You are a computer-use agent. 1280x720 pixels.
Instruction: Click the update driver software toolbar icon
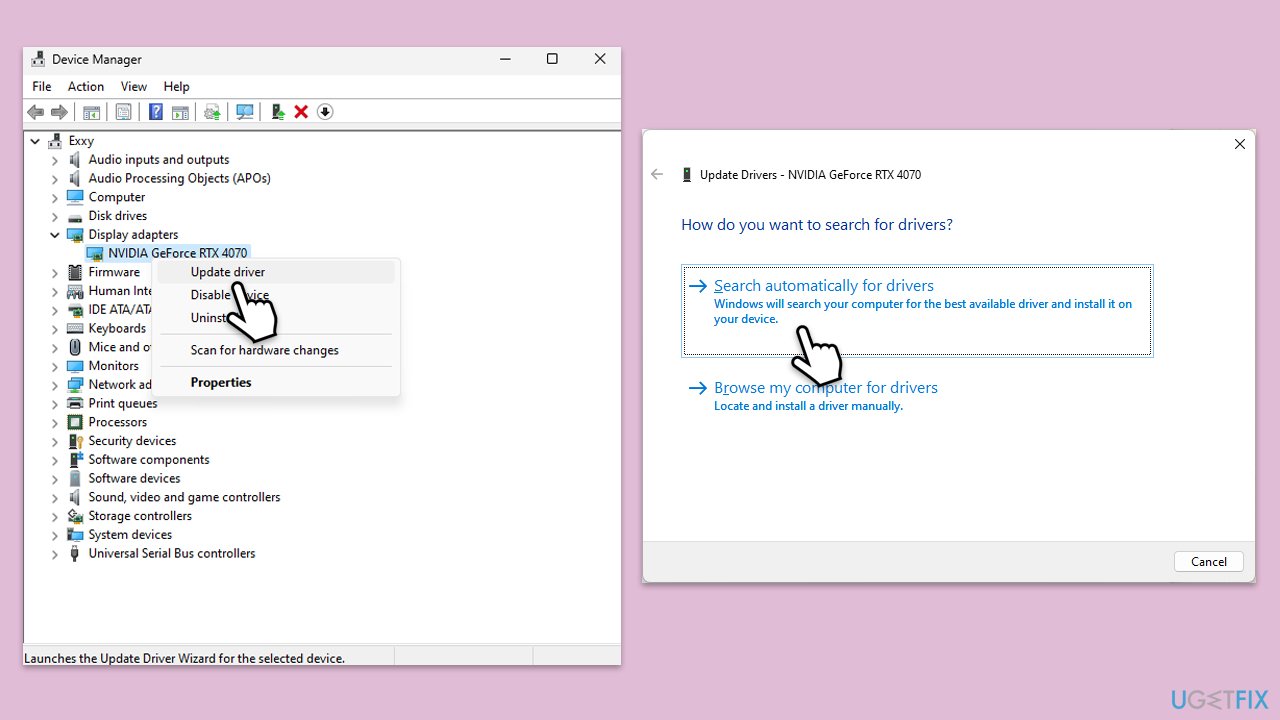tap(212, 112)
